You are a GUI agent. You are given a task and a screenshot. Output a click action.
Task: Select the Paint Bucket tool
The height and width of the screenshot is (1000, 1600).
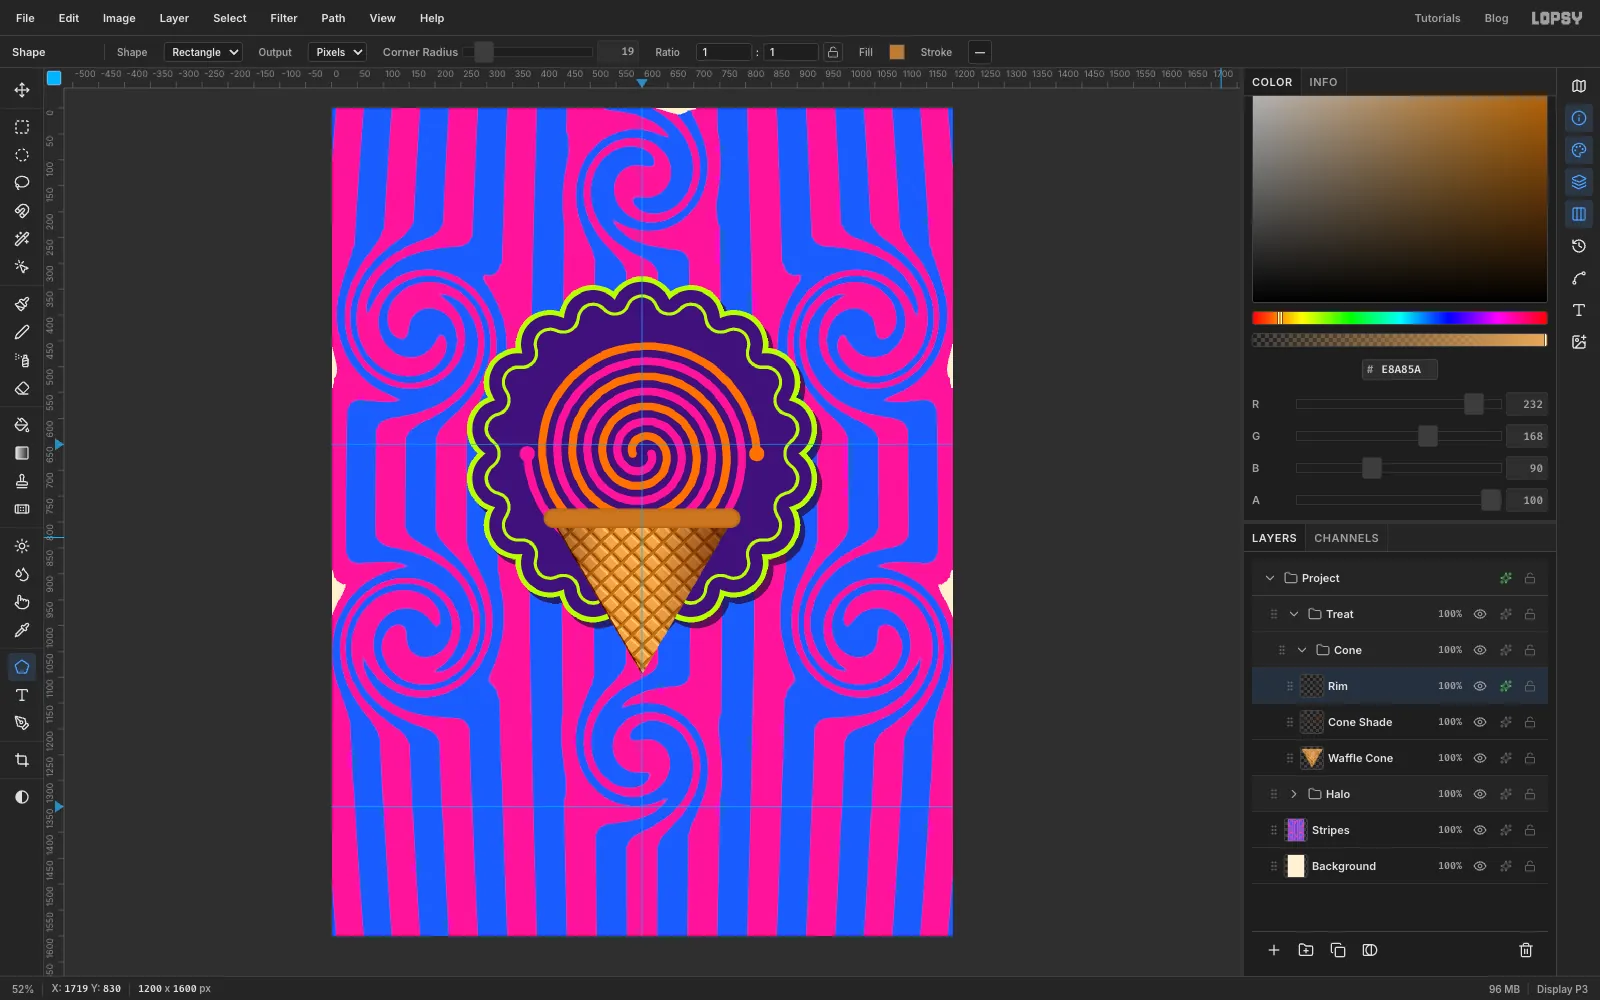click(x=22, y=425)
